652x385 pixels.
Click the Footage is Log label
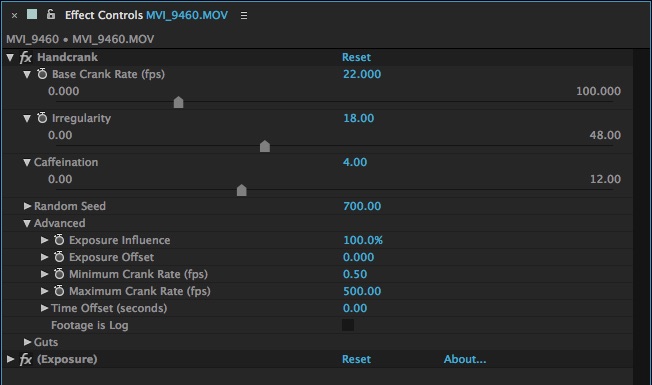click(x=89, y=326)
